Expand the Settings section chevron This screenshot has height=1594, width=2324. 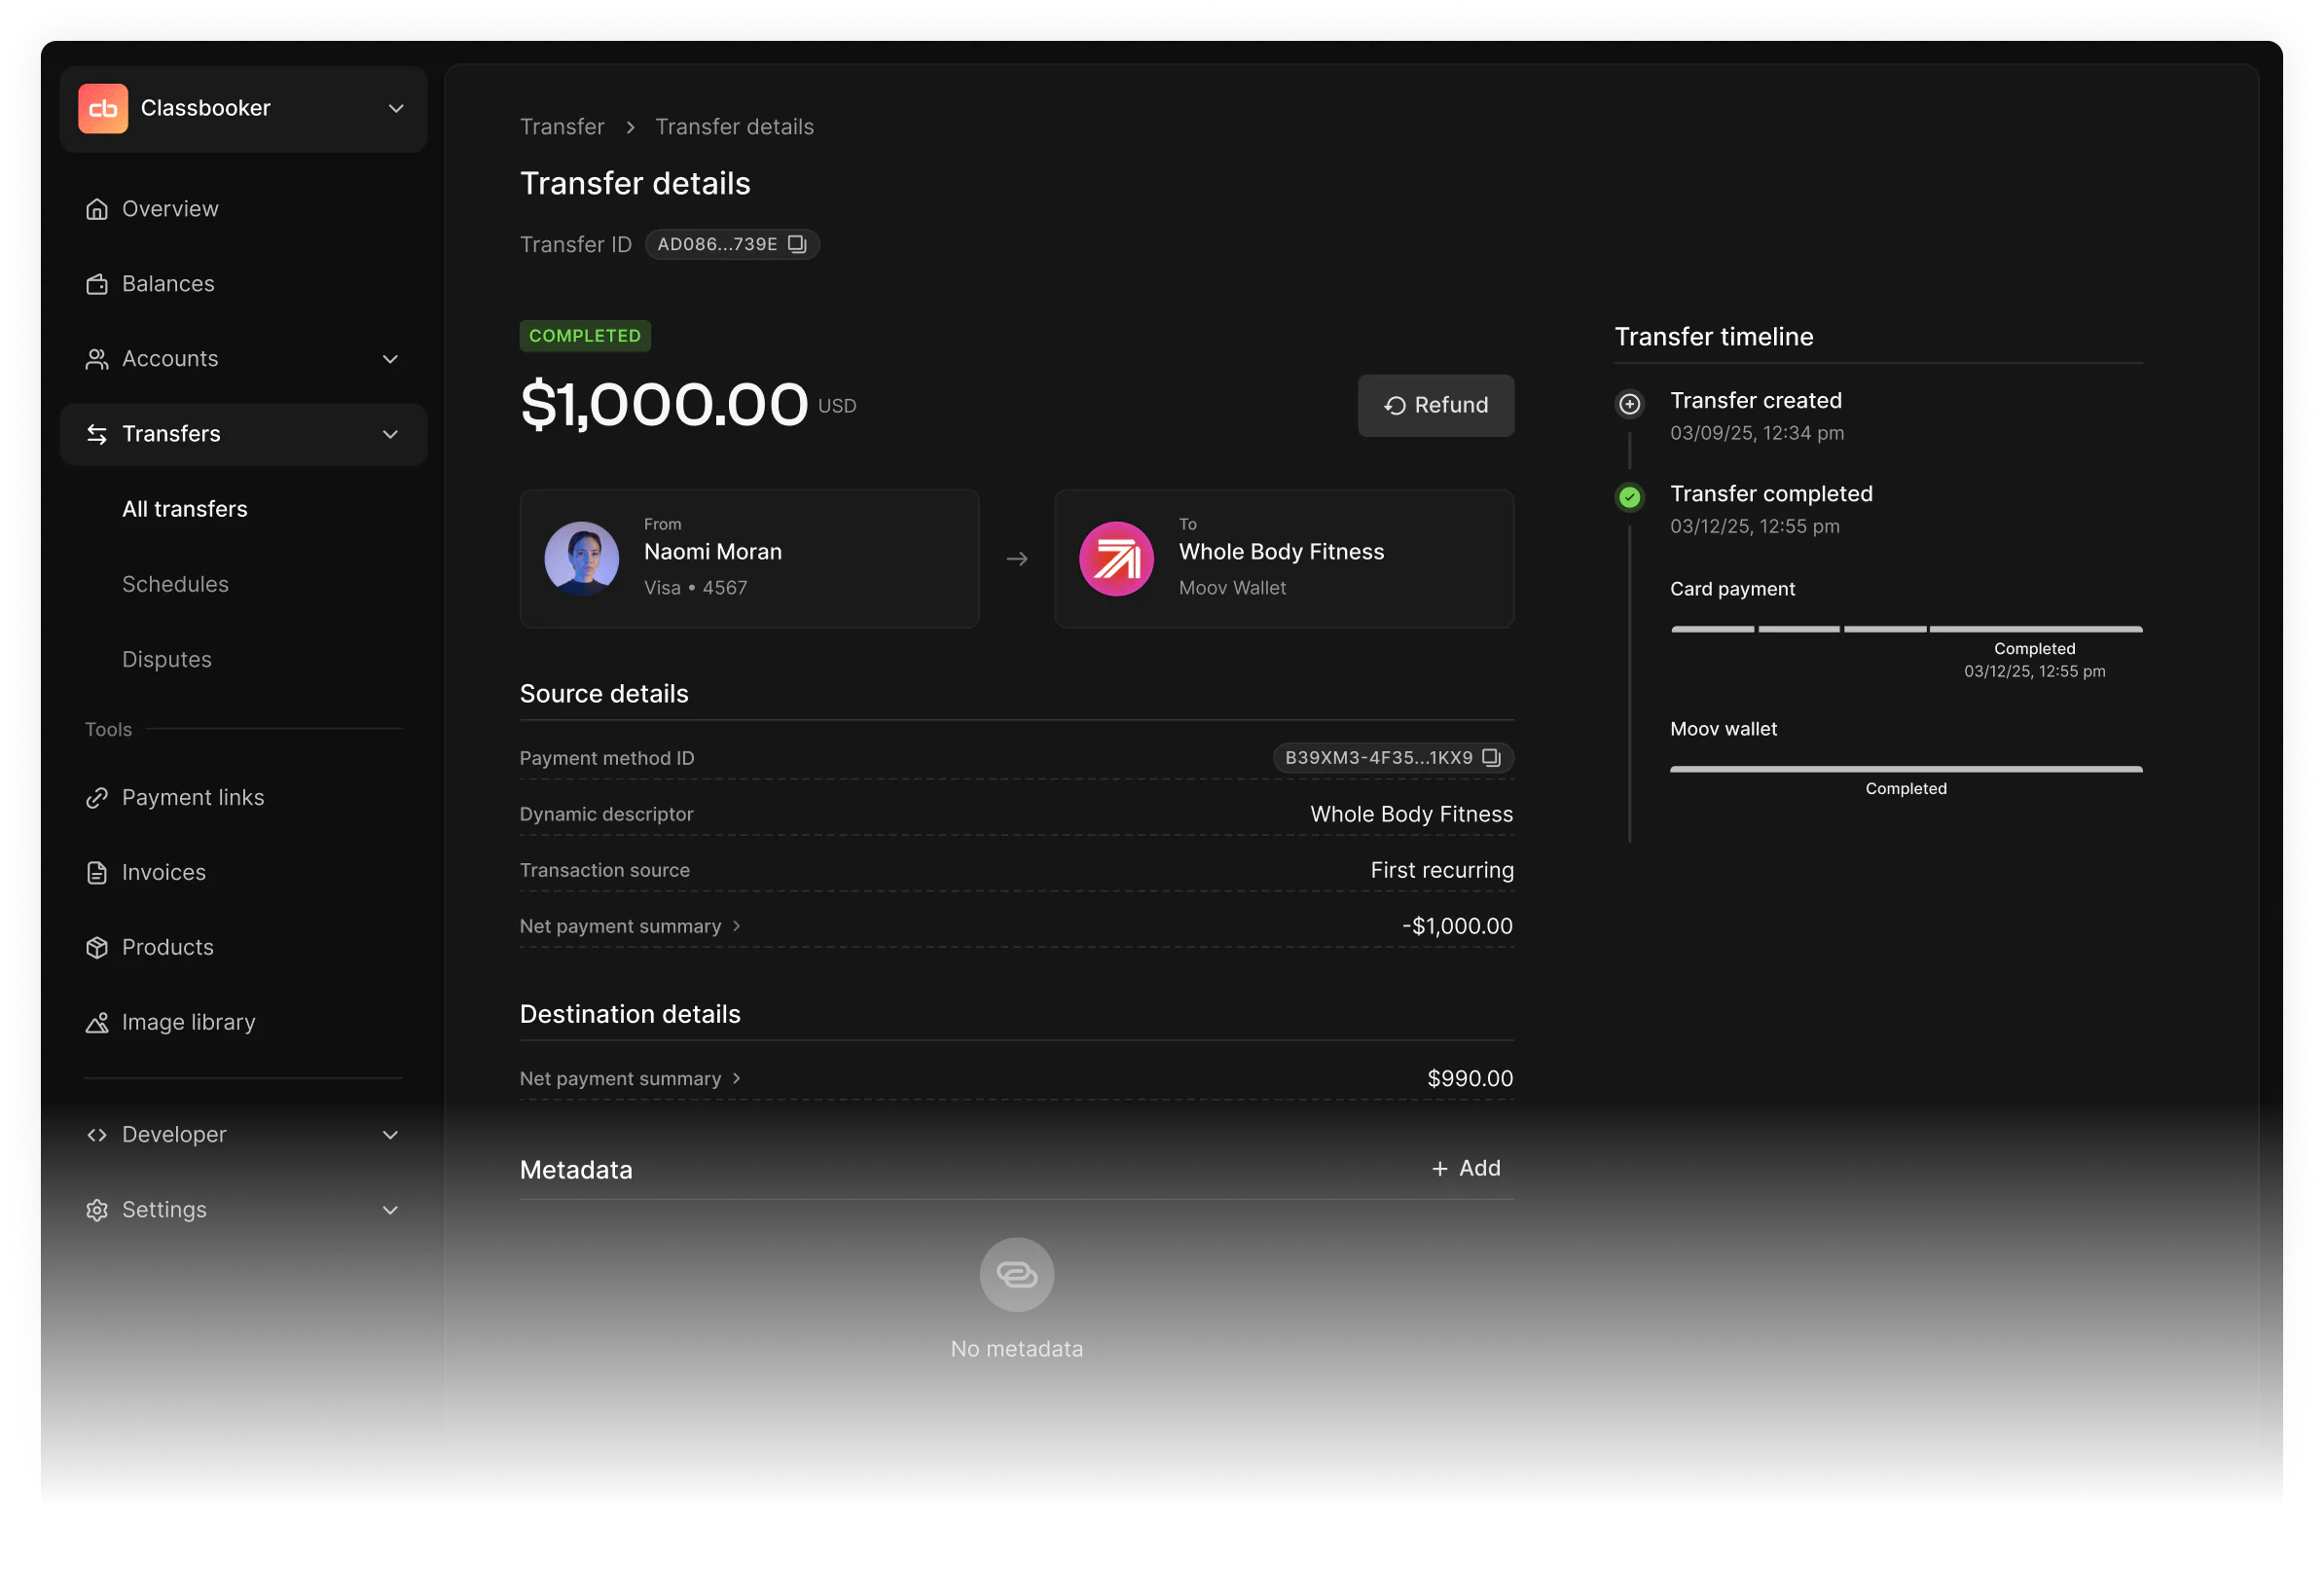[390, 1209]
